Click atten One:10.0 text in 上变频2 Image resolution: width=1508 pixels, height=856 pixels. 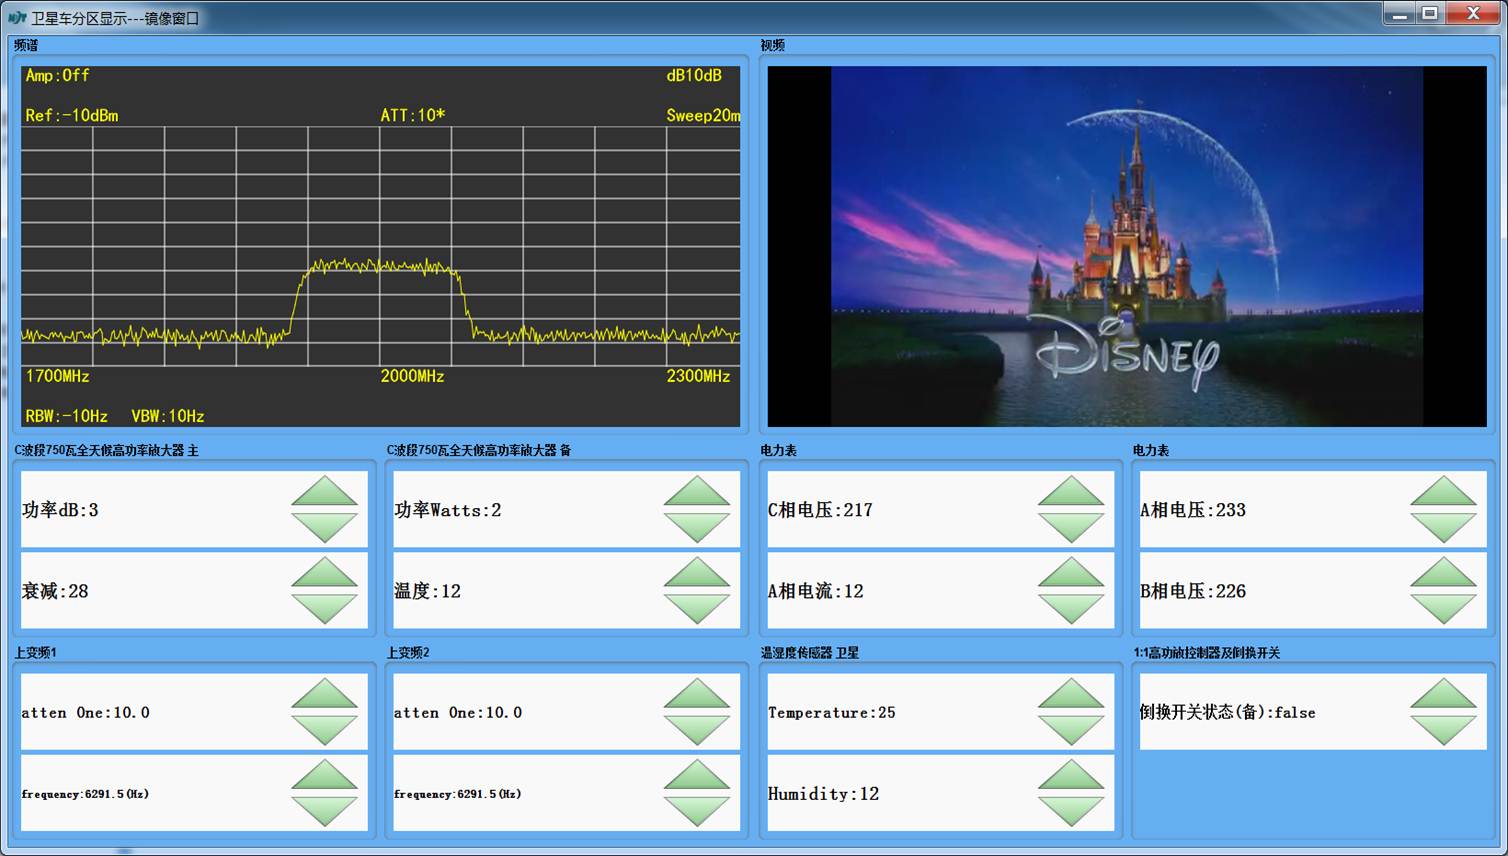(458, 713)
